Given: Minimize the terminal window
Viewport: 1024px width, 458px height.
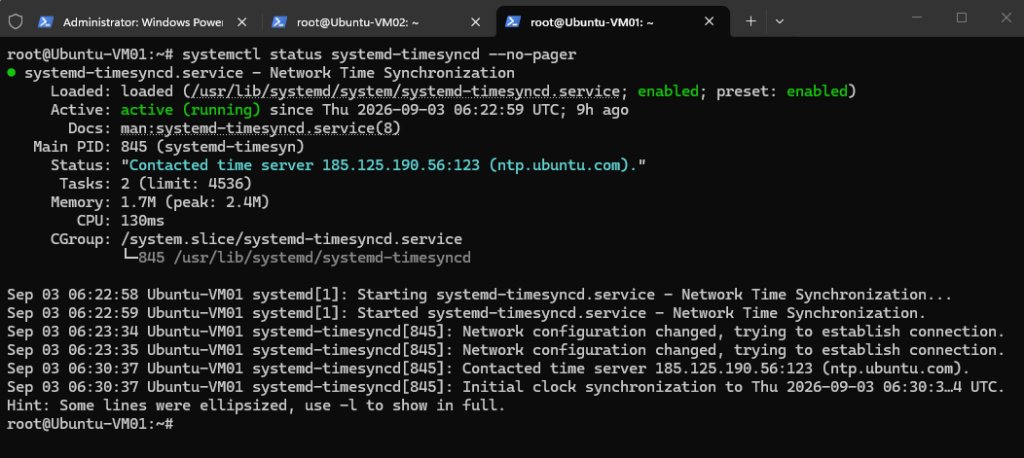Looking at the screenshot, I should pyautogui.click(x=916, y=18).
